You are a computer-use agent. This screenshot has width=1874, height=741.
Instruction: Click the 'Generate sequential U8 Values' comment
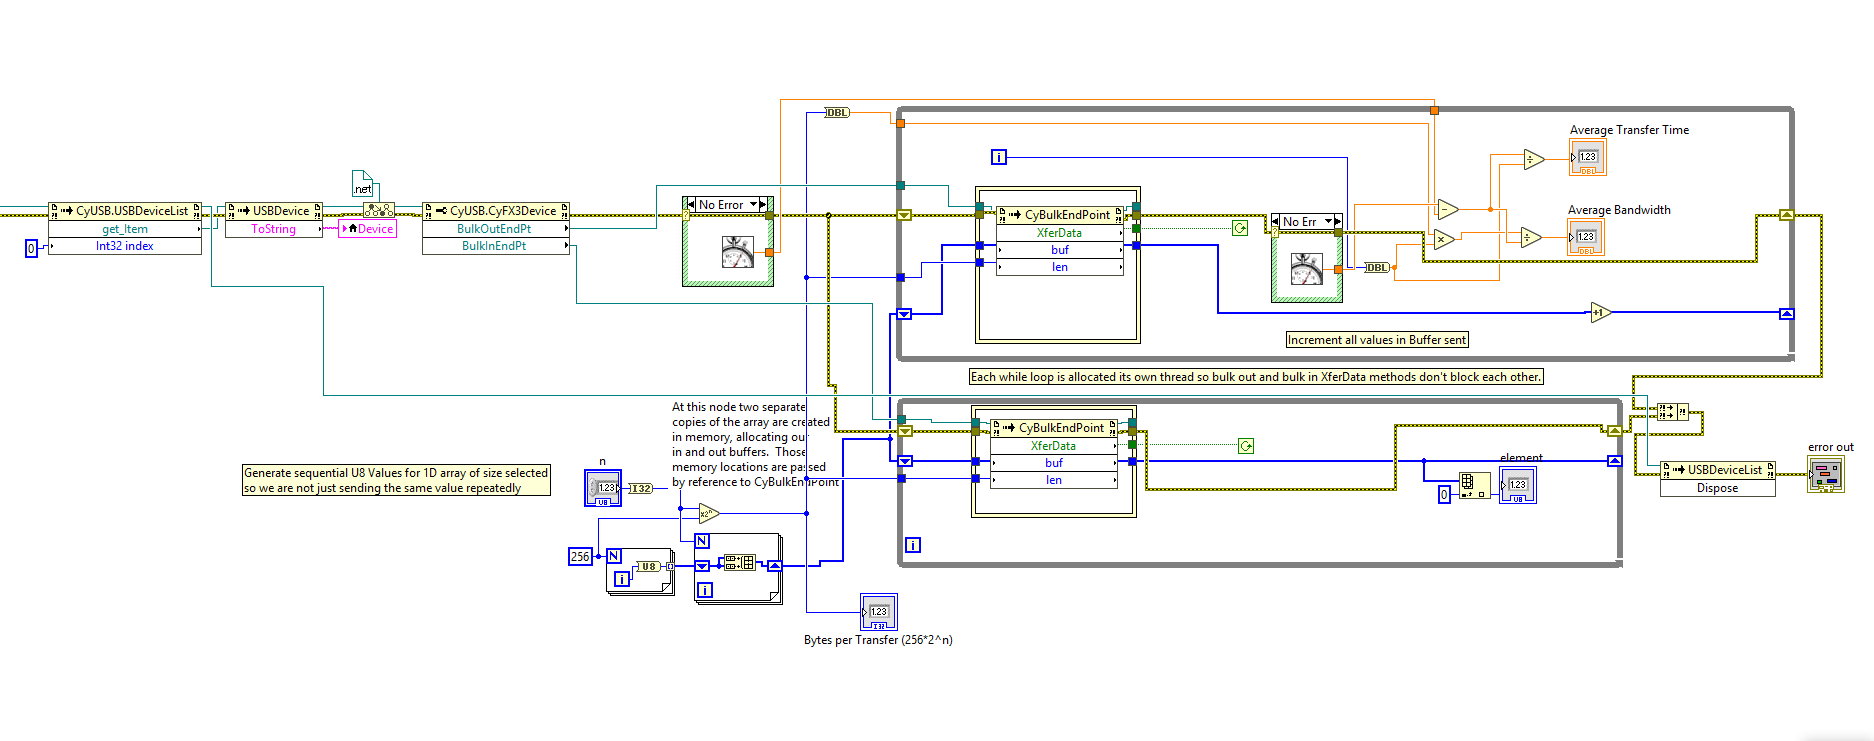[396, 480]
